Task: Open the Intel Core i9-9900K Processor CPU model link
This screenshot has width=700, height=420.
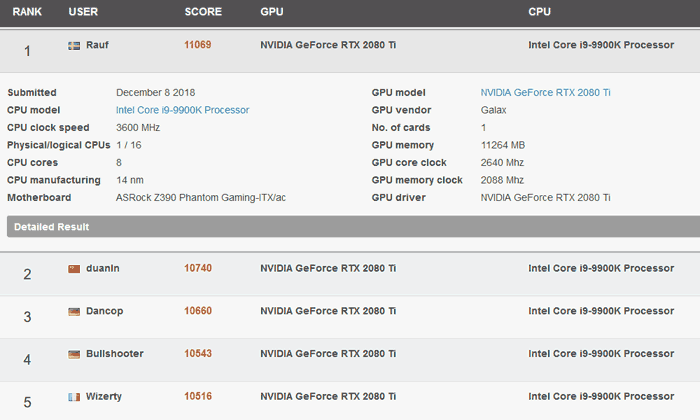Action: click(183, 110)
